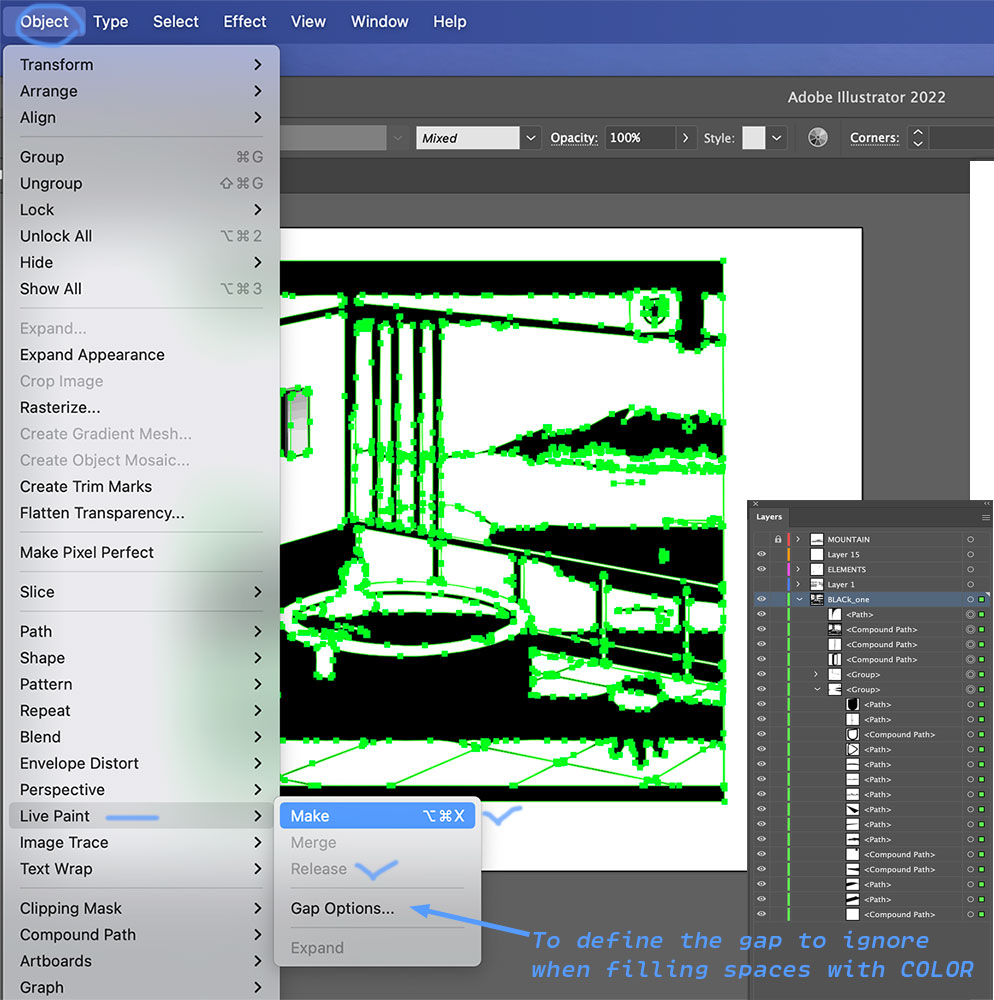The width and height of the screenshot is (994, 1000).
Task: Open the Effect menu
Action: 244,21
